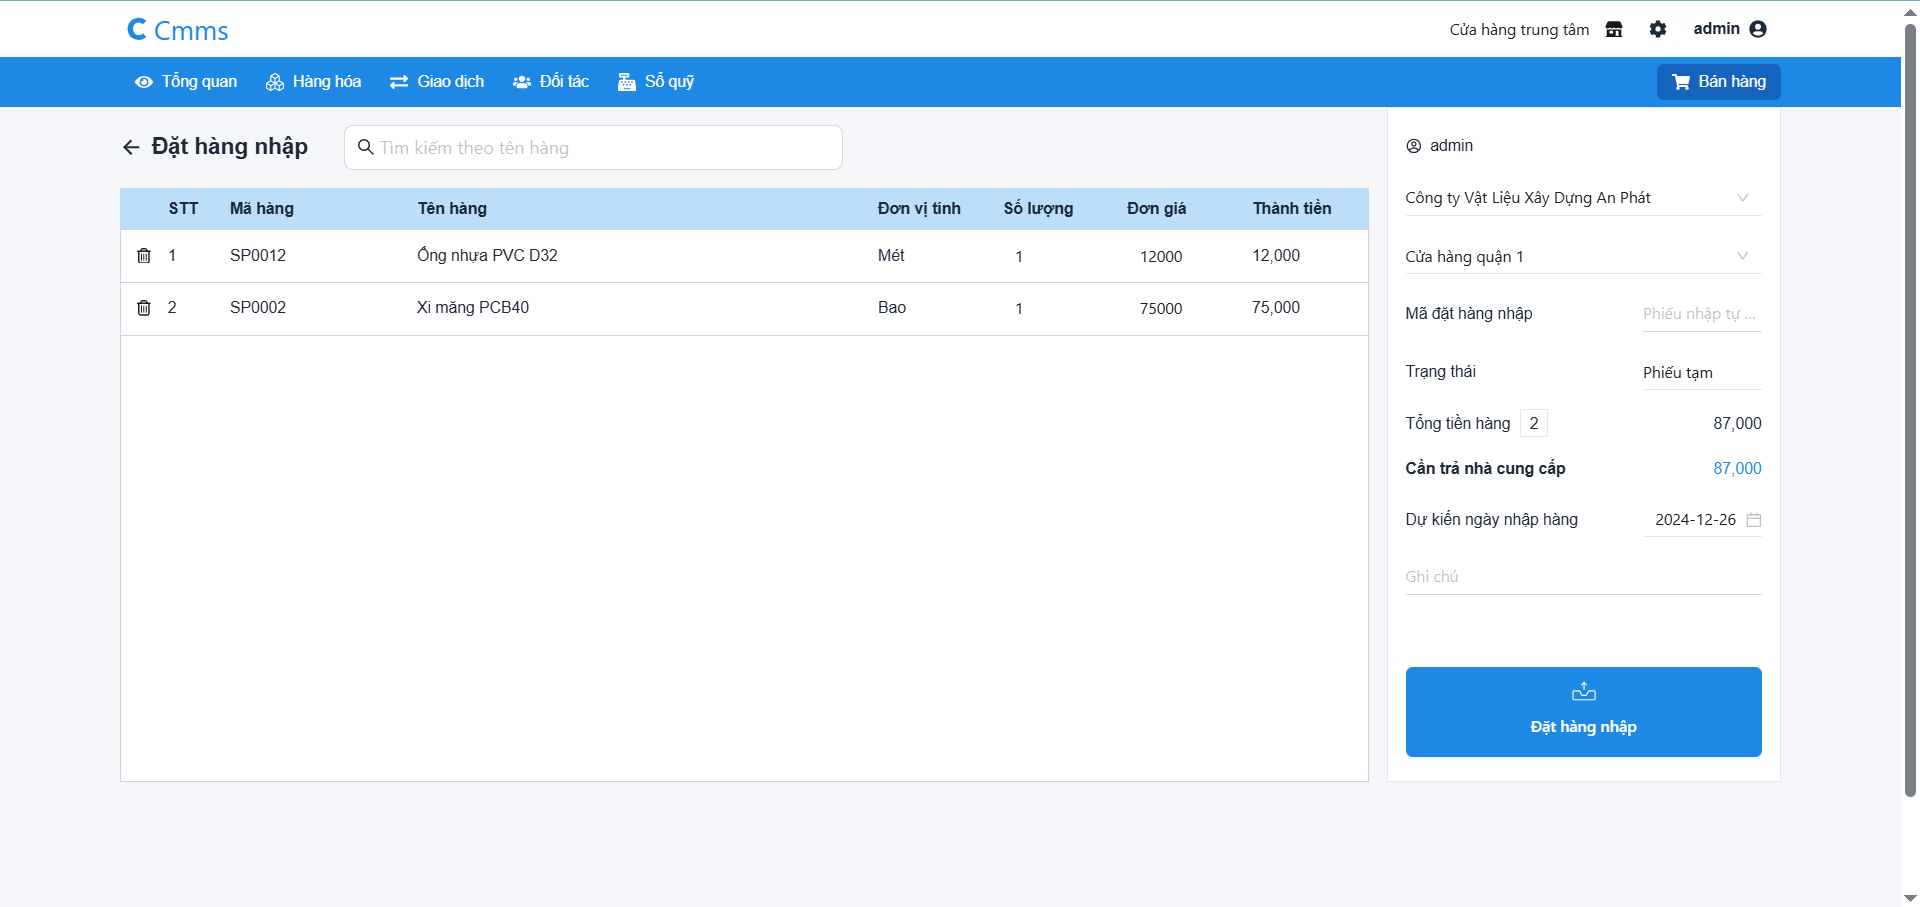Viewport: 1920px width, 907px height.
Task: Click the page vertical scrollbar
Action: pos(1910,410)
